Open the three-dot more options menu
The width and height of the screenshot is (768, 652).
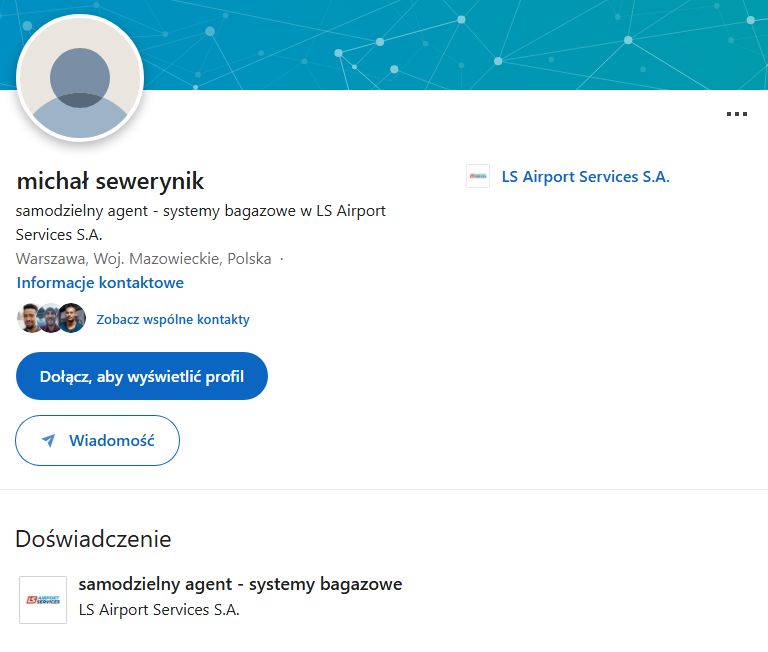tap(736, 115)
